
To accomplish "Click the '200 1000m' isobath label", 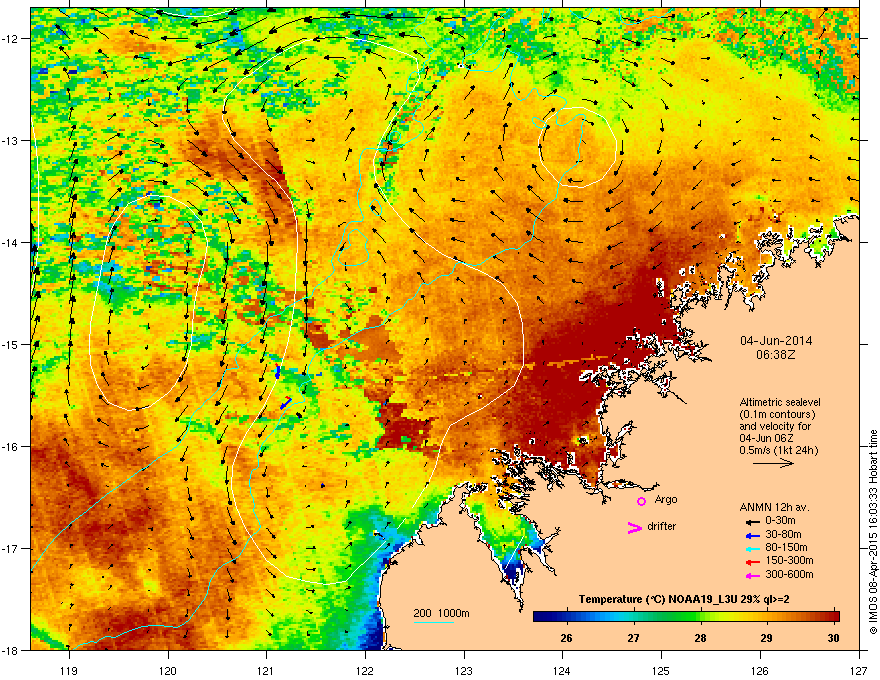I will [x=441, y=613].
